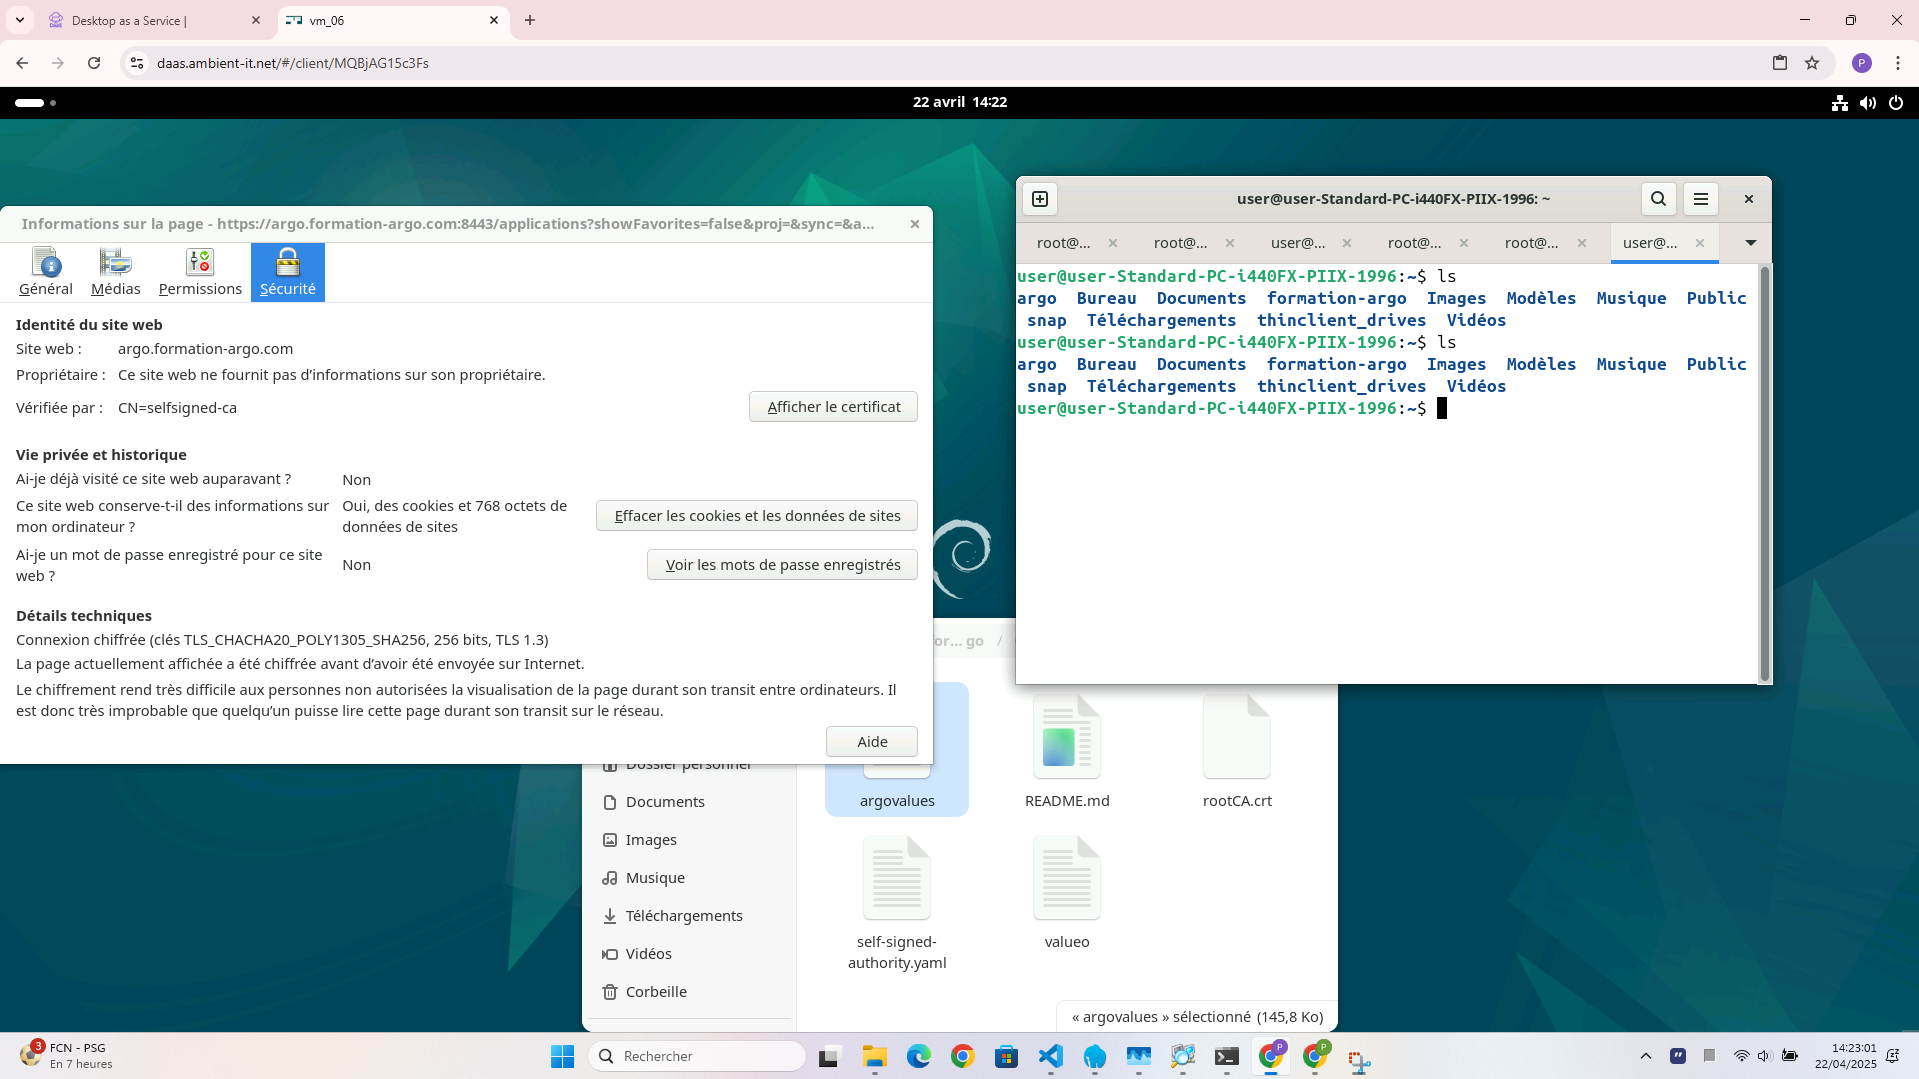Screen dimensions: 1919x1079
Task: Open the Général tab in page info
Action: coord(46,272)
